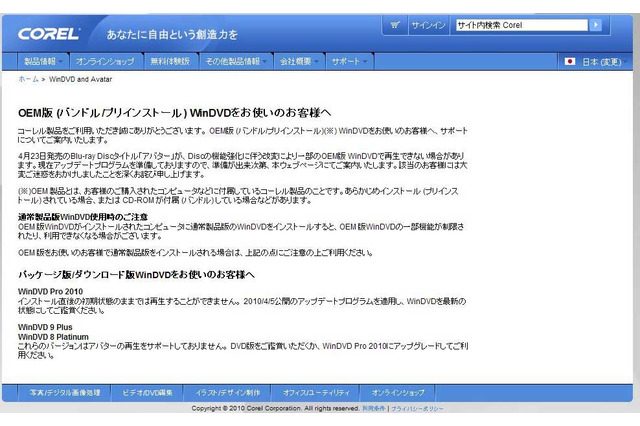The image size is (640, 426).
Task: Open 写真/デジタル画像処理 footer tab
Action: coord(64,393)
